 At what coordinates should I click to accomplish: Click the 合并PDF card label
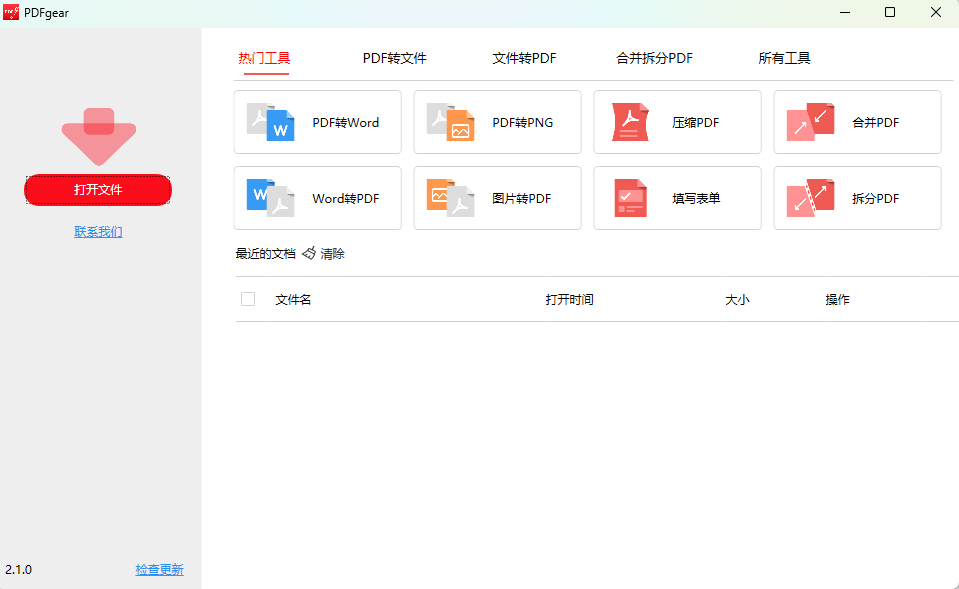pos(875,122)
